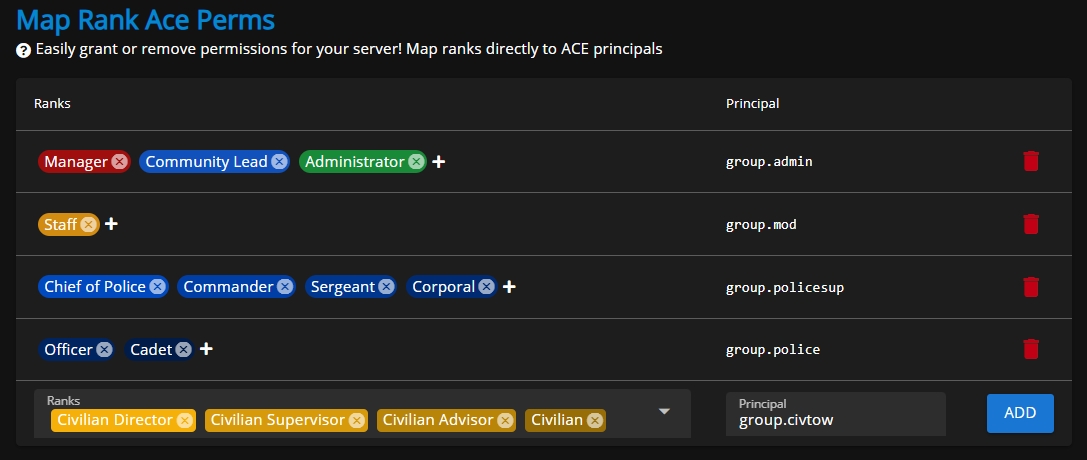The height and width of the screenshot is (460, 1087).
Task: Remove the Staff rank chip
Action: click(88, 225)
